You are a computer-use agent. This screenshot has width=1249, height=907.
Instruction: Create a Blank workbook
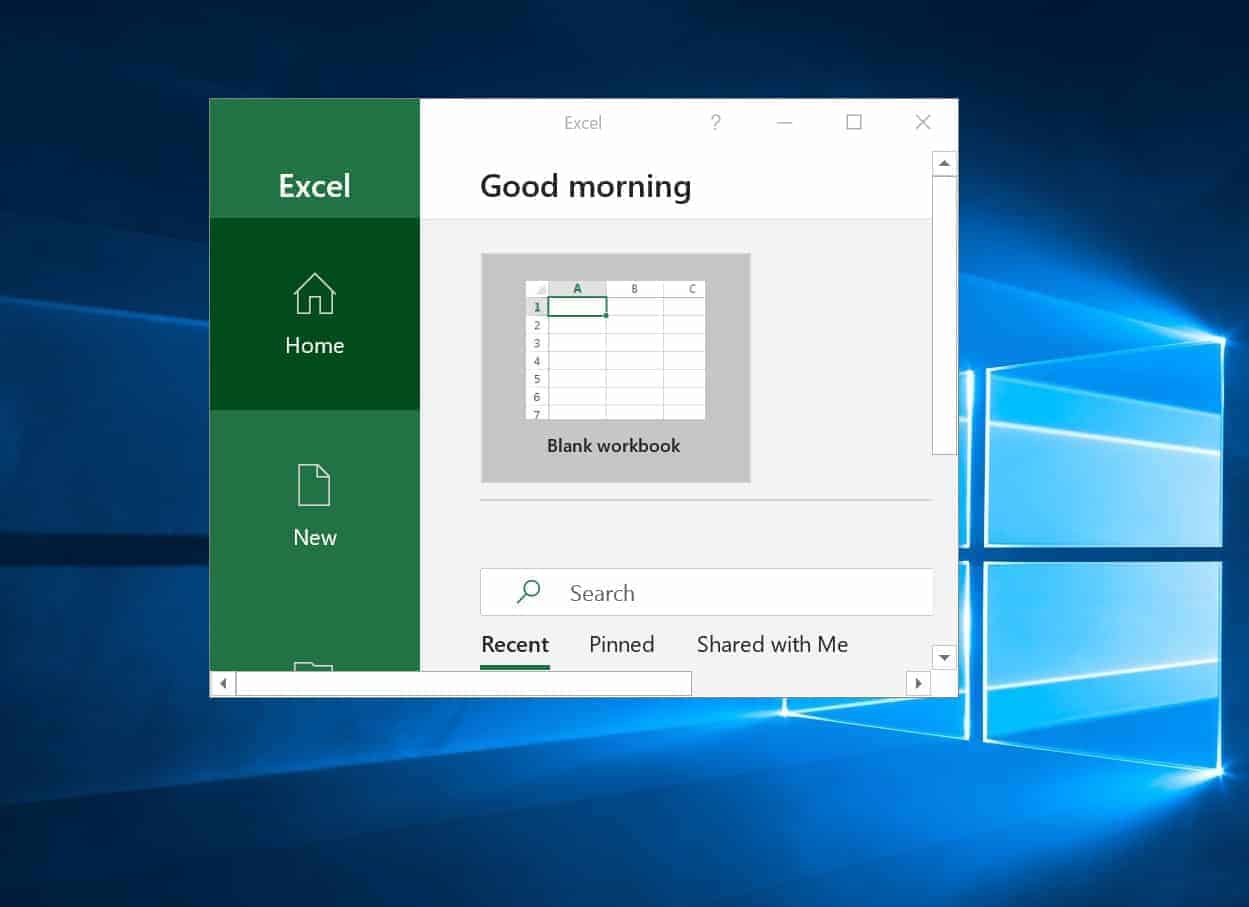(x=614, y=367)
